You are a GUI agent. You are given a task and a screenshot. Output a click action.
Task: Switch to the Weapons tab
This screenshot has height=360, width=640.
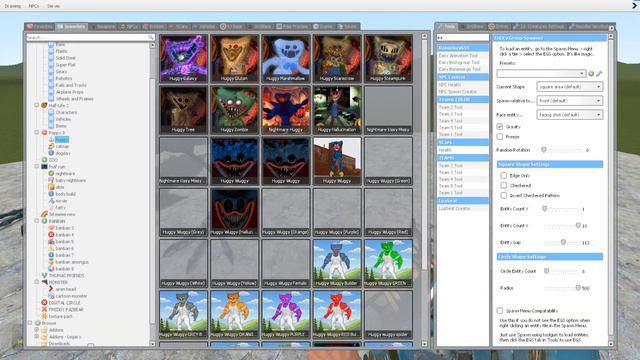pyautogui.click(x=103, y=27)
